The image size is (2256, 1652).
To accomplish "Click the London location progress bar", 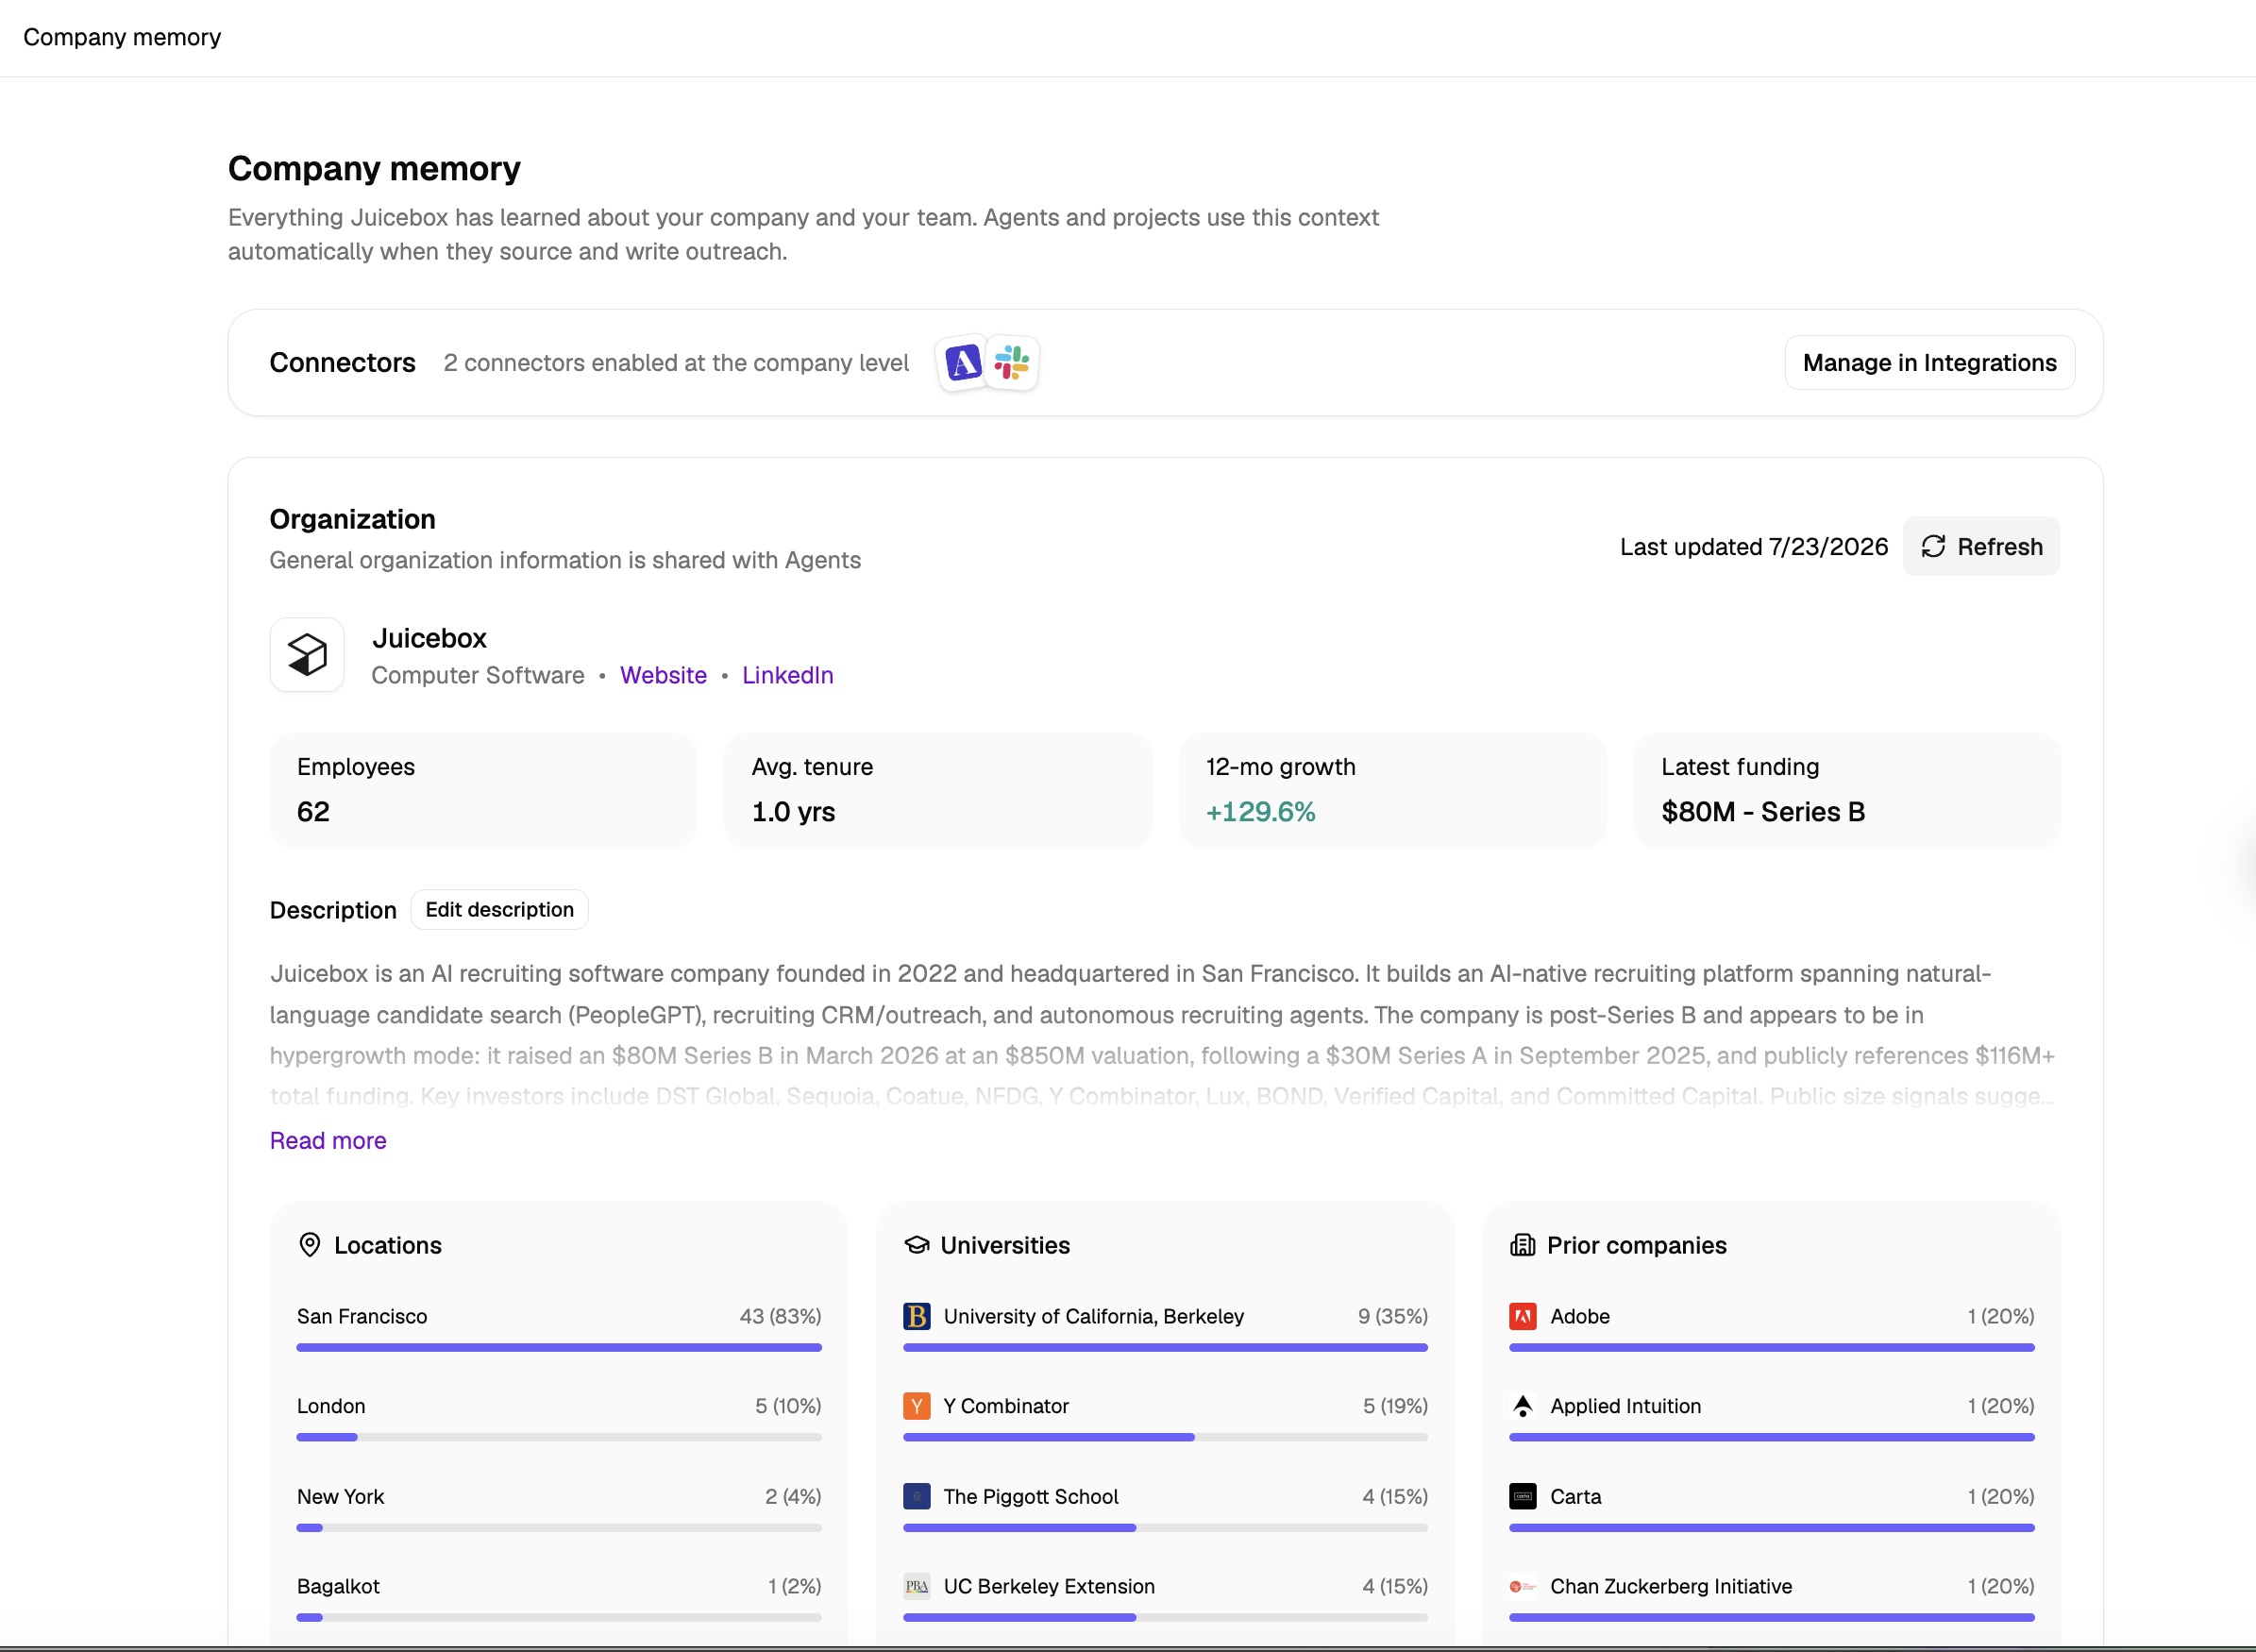I will (x=559, y=1438).
